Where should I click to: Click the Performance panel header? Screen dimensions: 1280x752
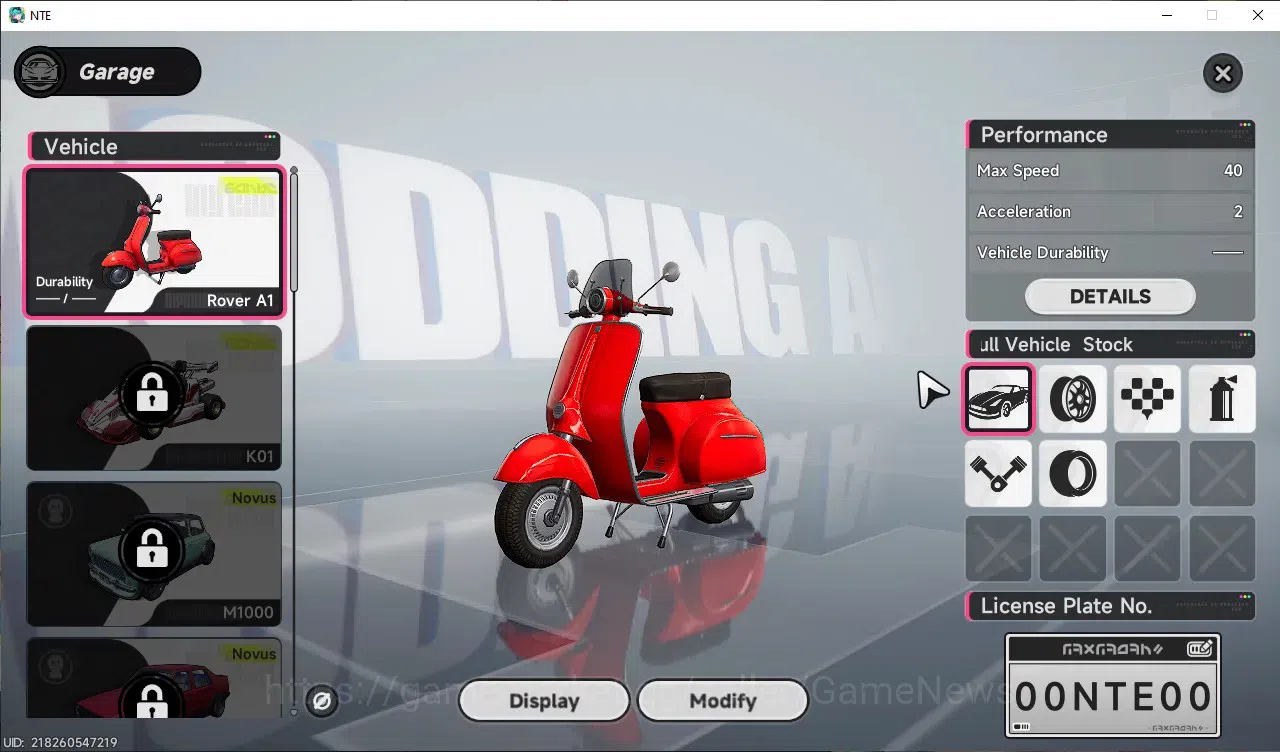(x=1110, y=135)
